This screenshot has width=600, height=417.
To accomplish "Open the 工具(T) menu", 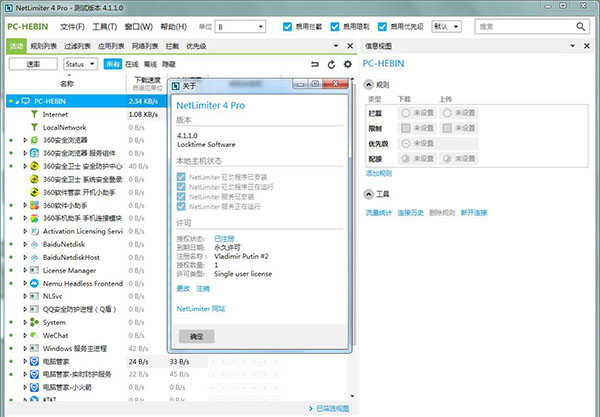I will [x=104, y=27].
